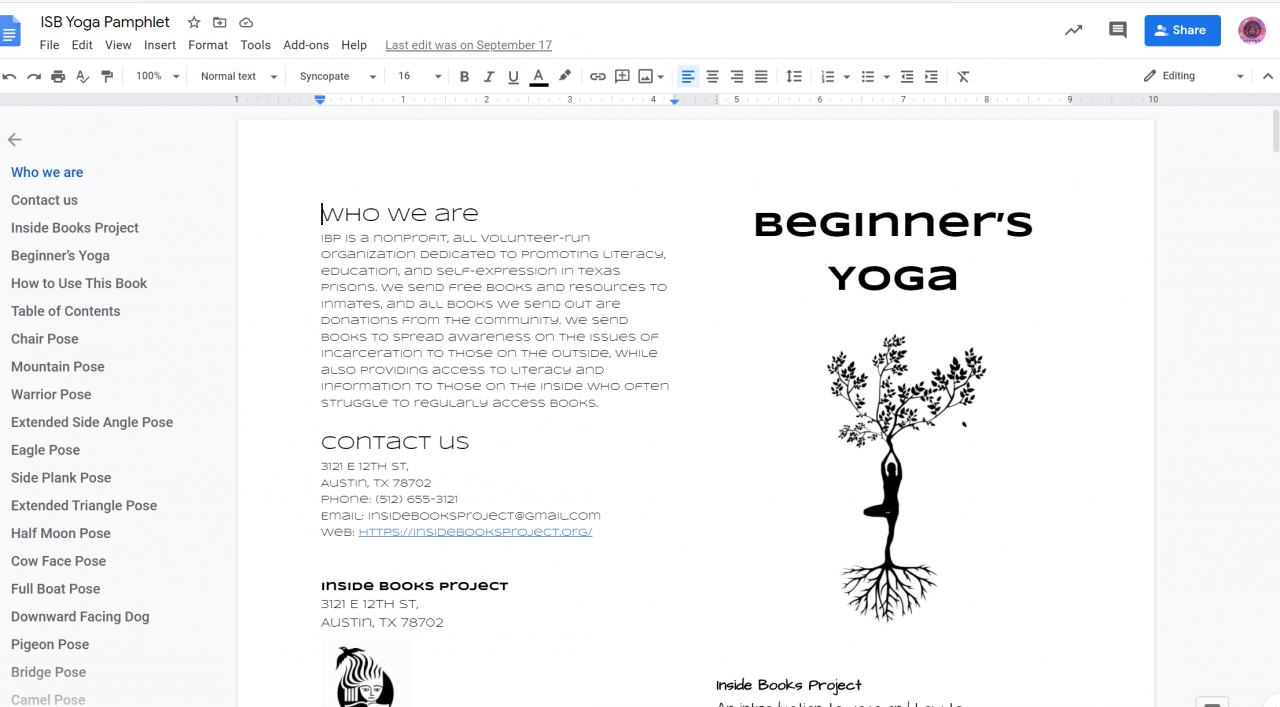
Task: Open the File menu
Action: coord(49,45)
